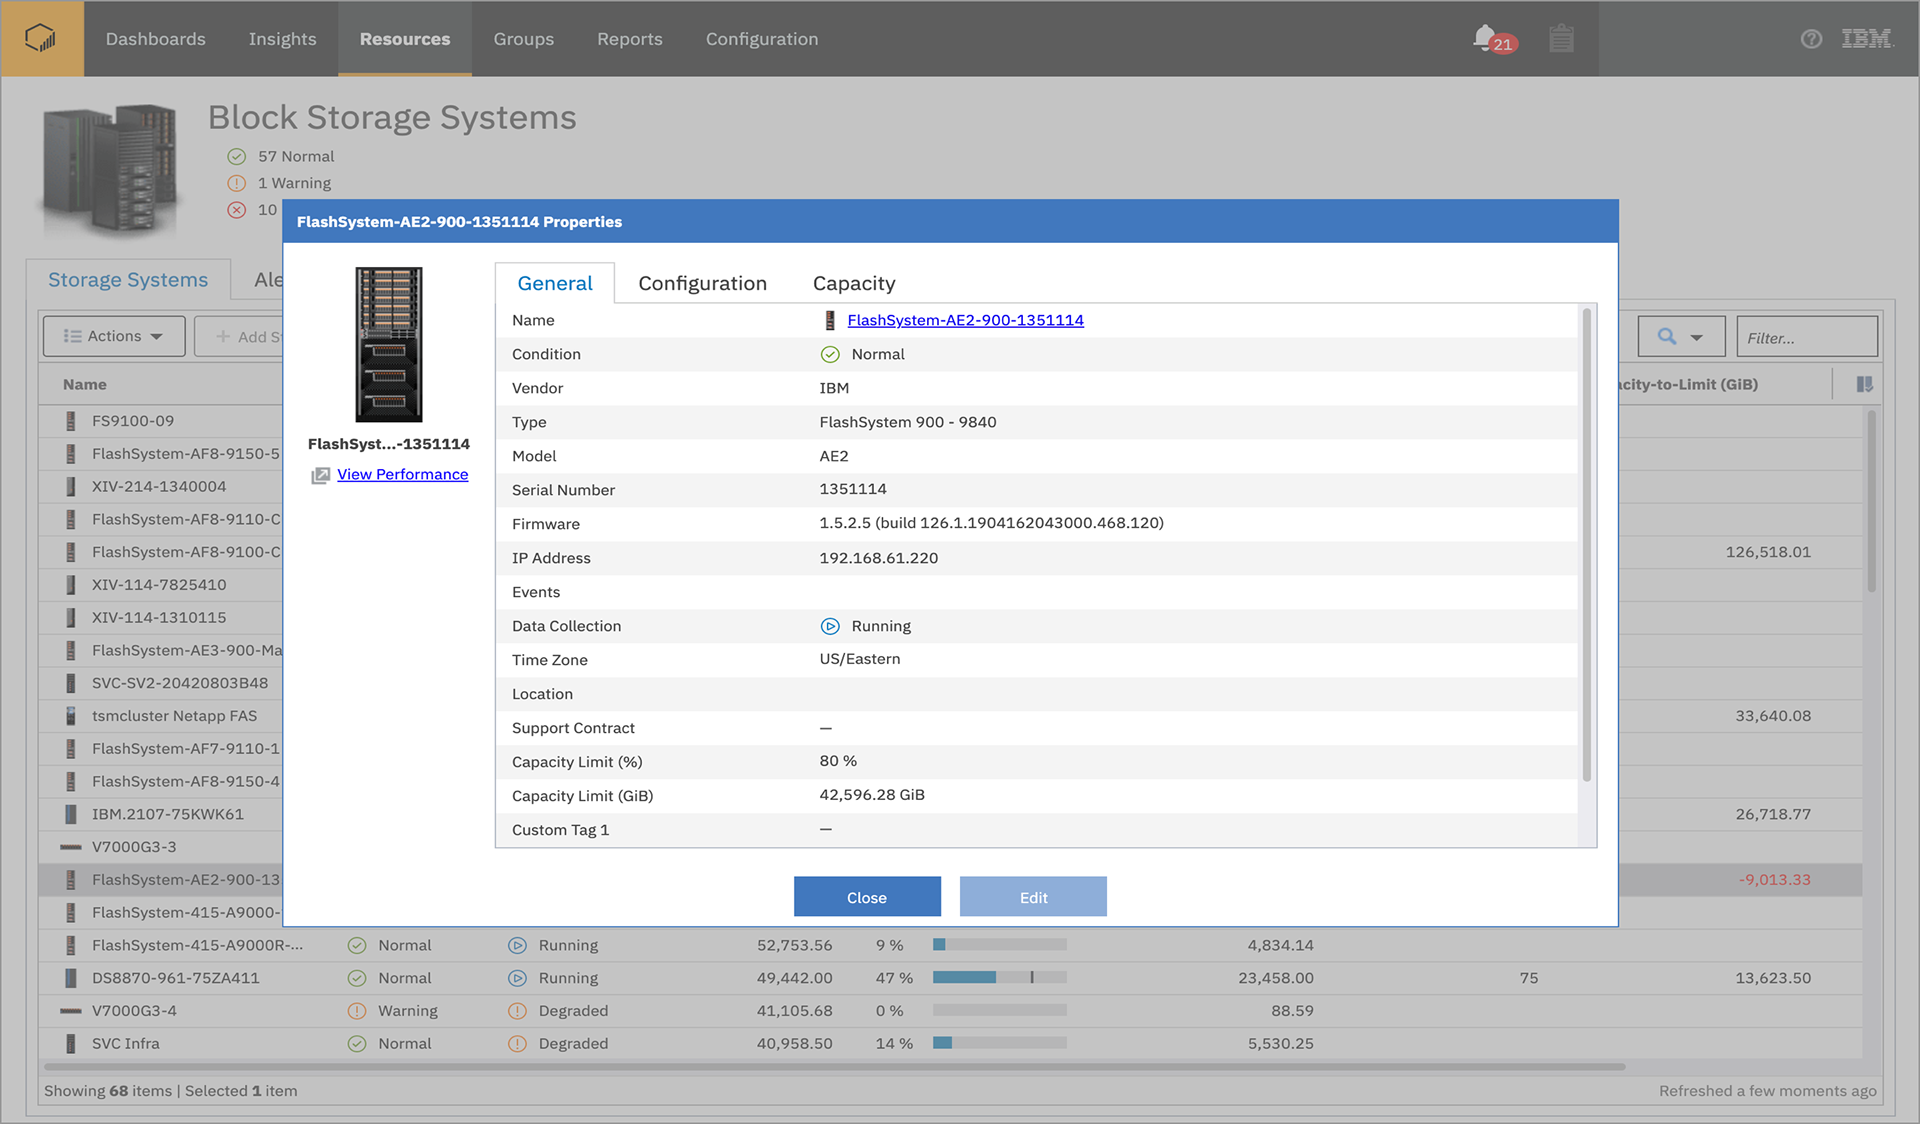1920x1124 pixels.
Task: Click the 192.168.61.220 IP address value
Action: click(879, 558)
